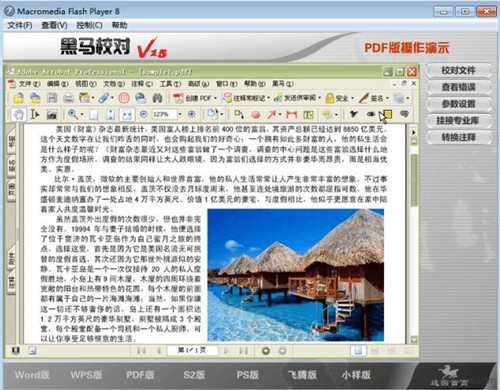Click the green Previous View button
500x390 pixels.
tap(266, 351)
